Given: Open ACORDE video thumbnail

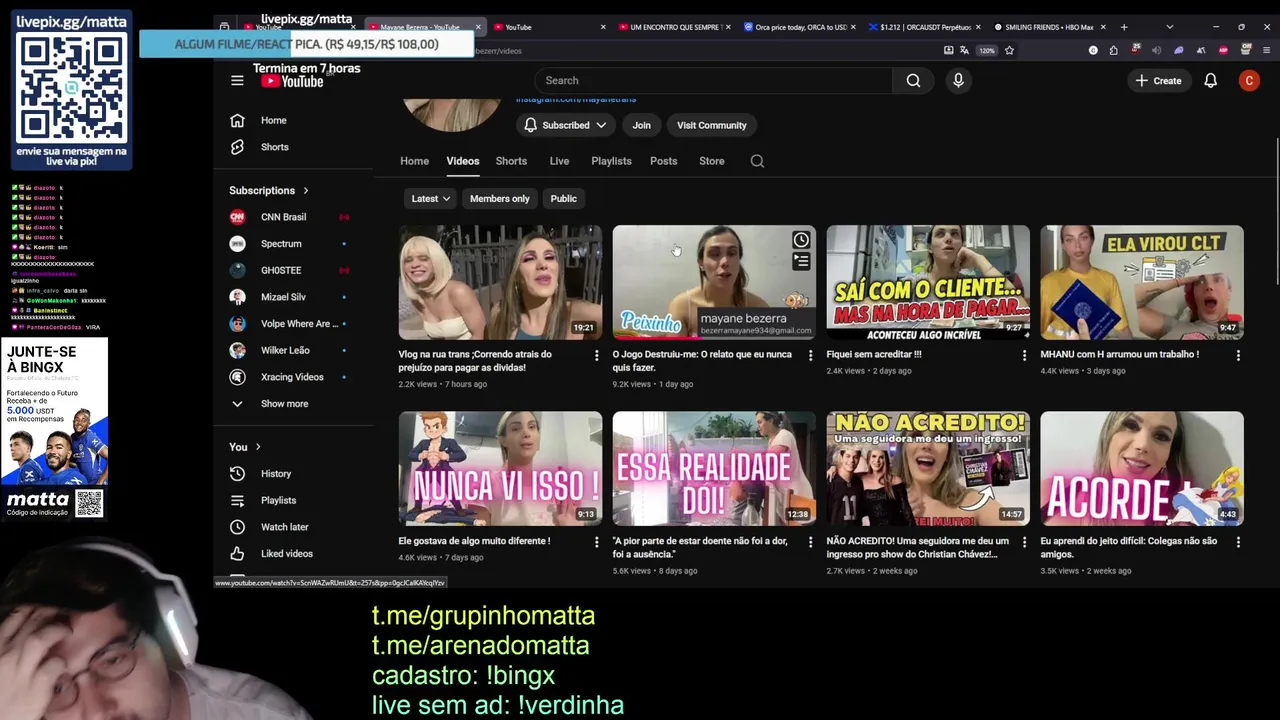Looking at the screenshot, I should pos(1142,469).
